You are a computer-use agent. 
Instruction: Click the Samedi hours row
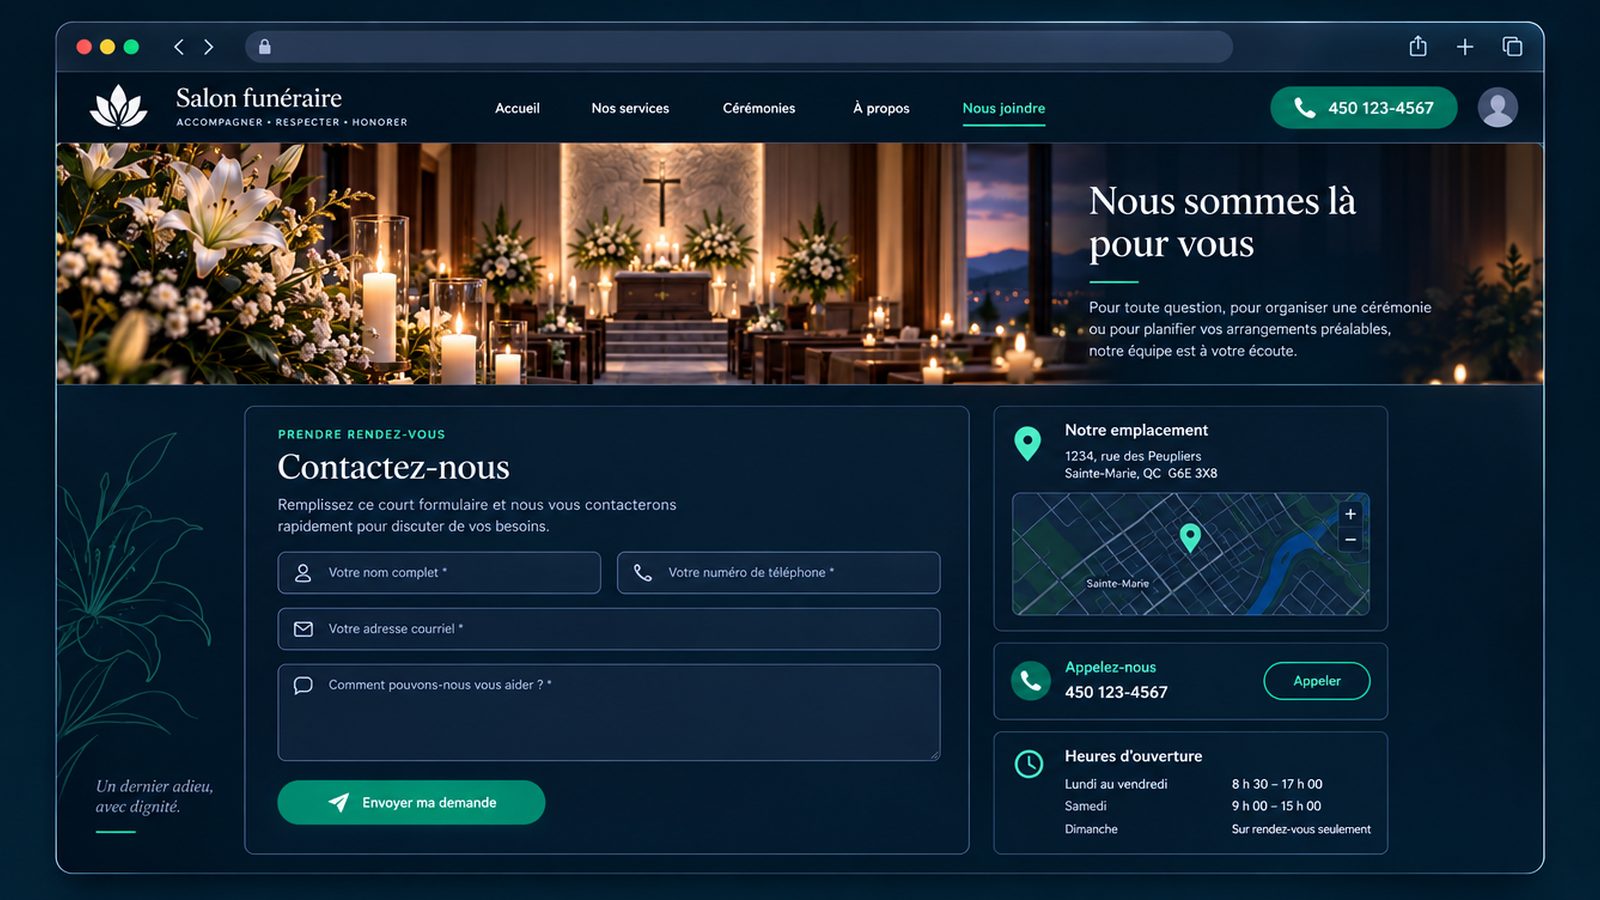(1193, 806)
